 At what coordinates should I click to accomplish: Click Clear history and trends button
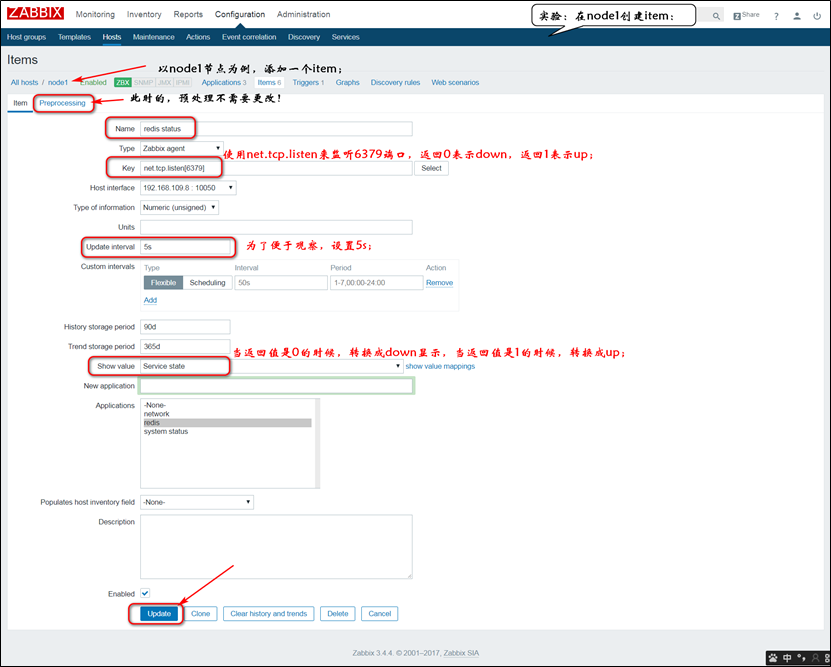click(x=269, y=613)
